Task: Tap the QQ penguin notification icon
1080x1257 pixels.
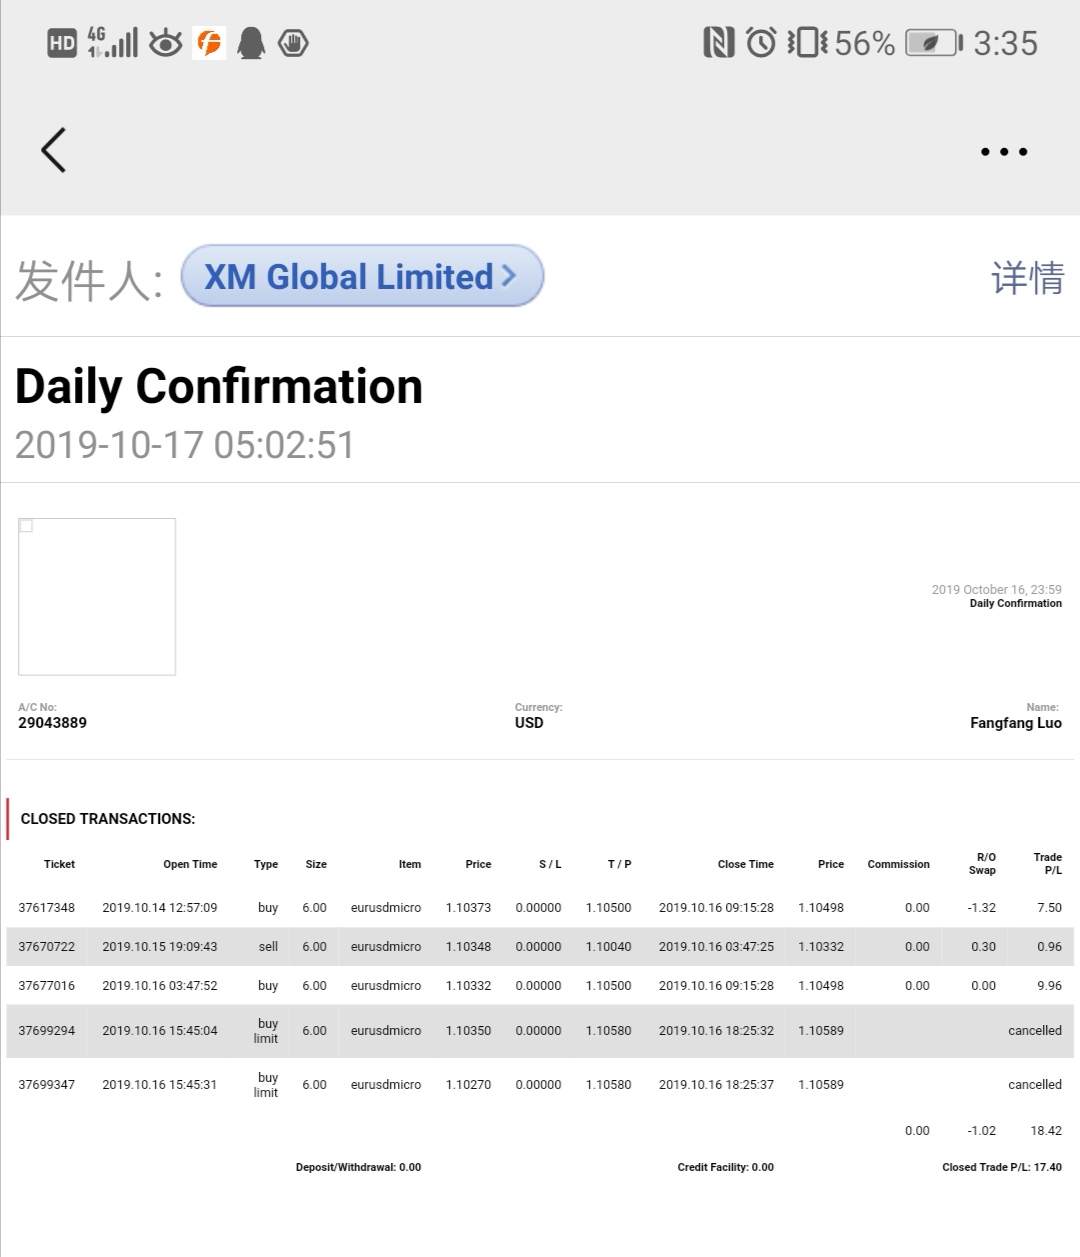Action: click(x=251, y=43)
